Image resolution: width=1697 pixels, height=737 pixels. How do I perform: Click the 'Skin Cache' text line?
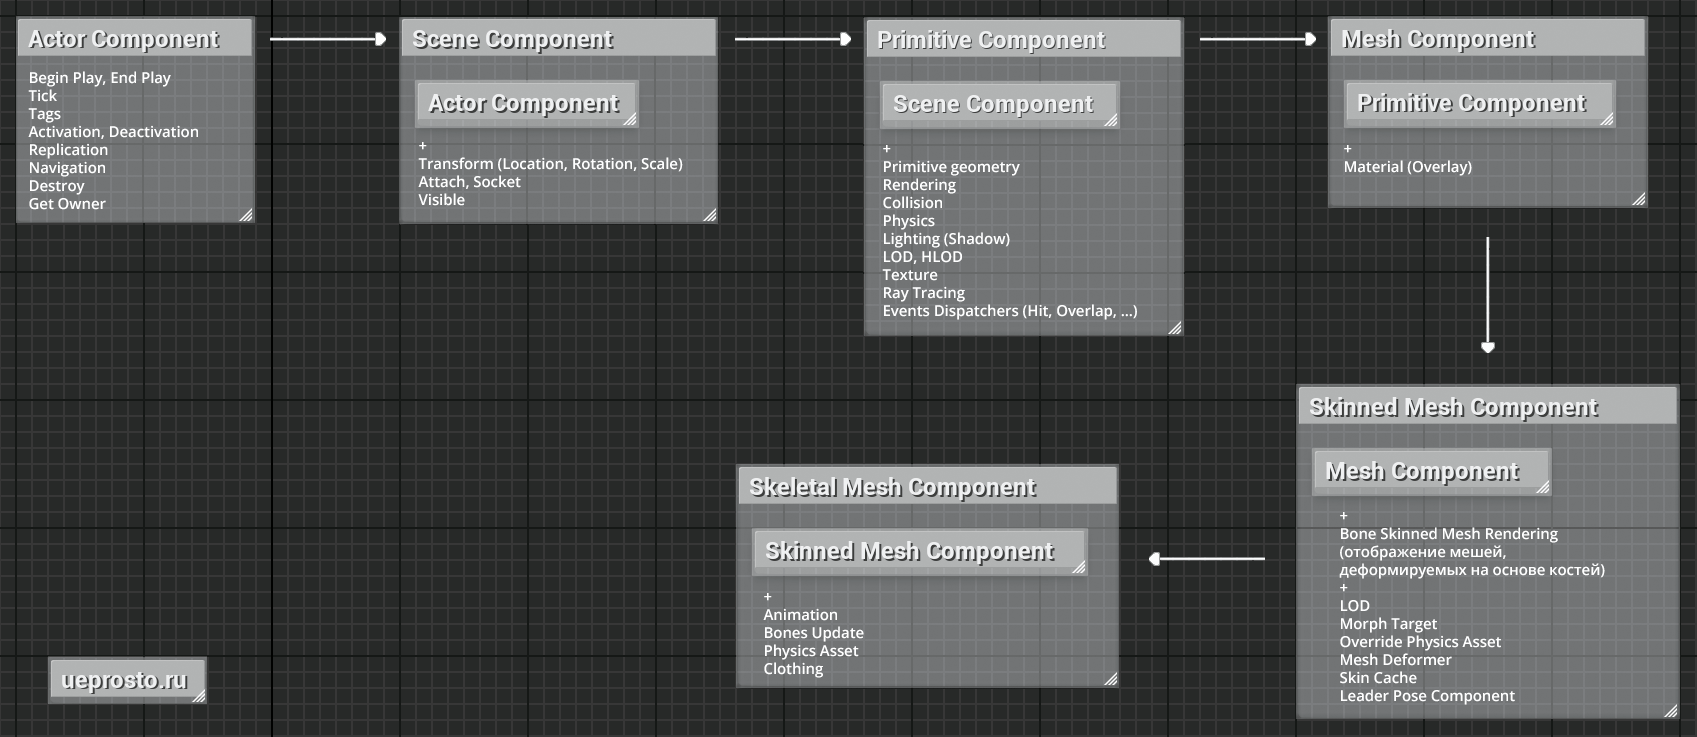1378,677
